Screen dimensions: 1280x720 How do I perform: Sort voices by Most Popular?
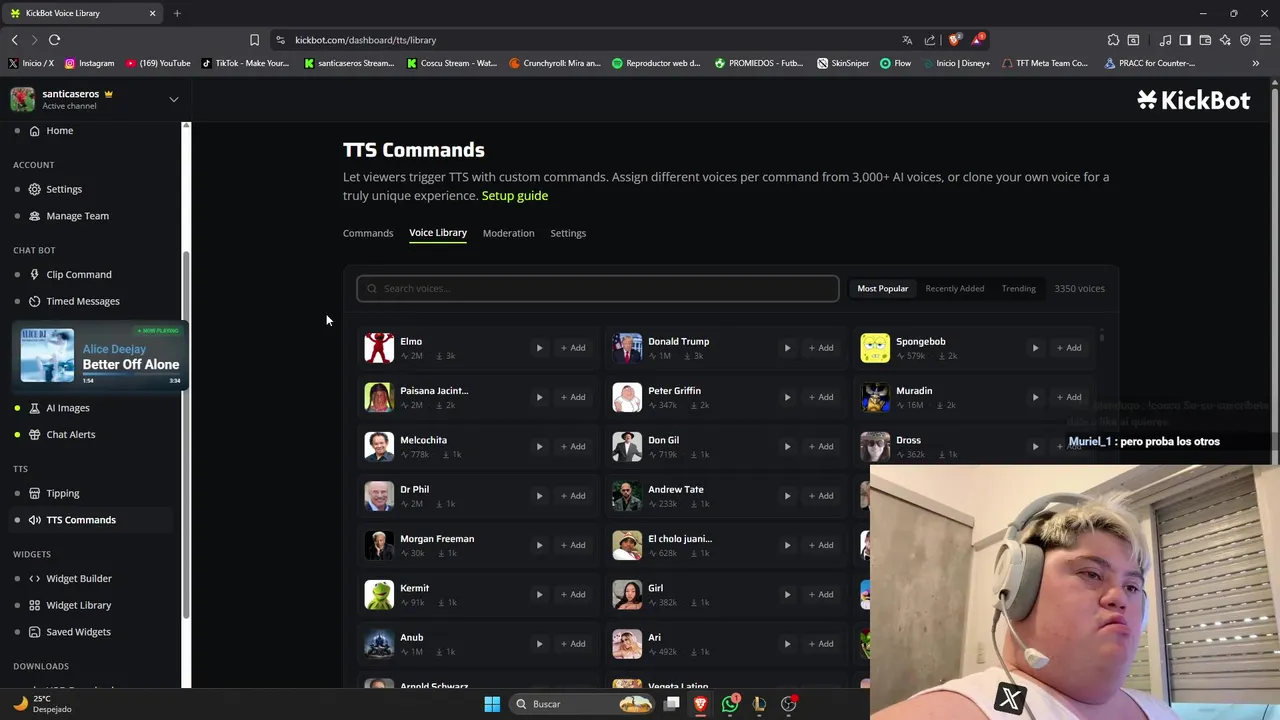[883, 288]
